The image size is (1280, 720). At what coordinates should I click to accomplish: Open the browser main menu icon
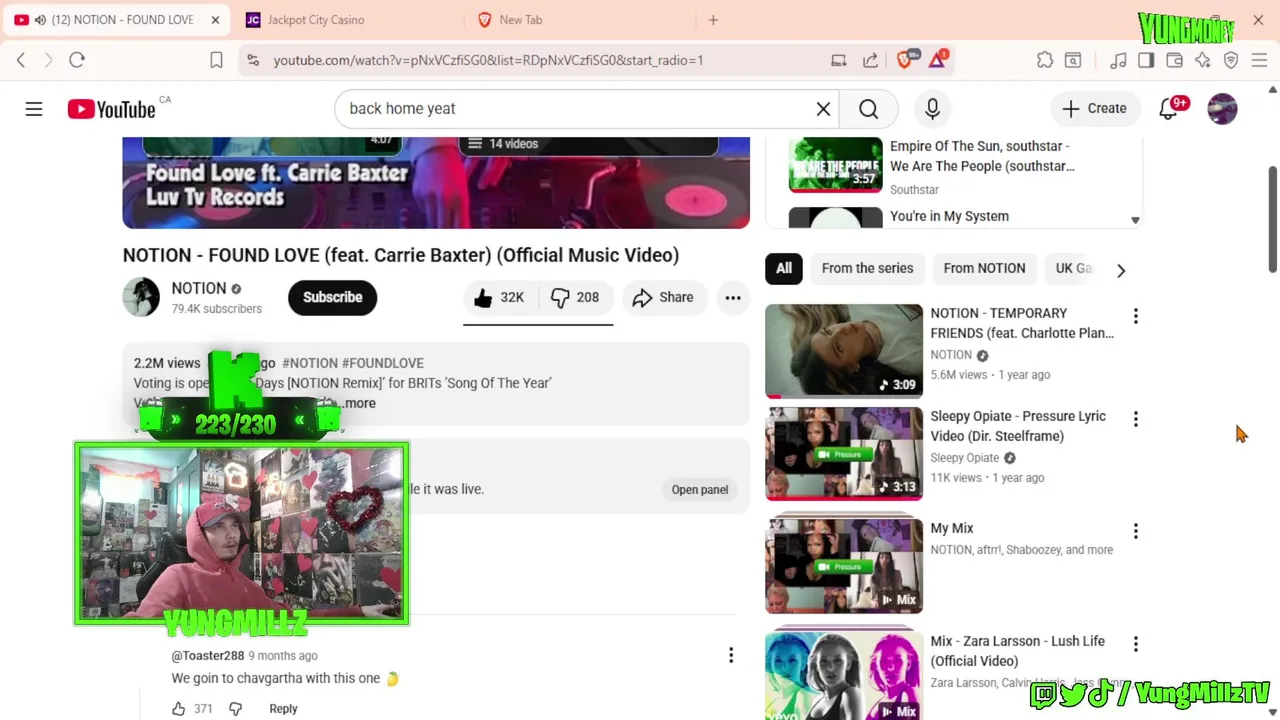point(1260,60)
